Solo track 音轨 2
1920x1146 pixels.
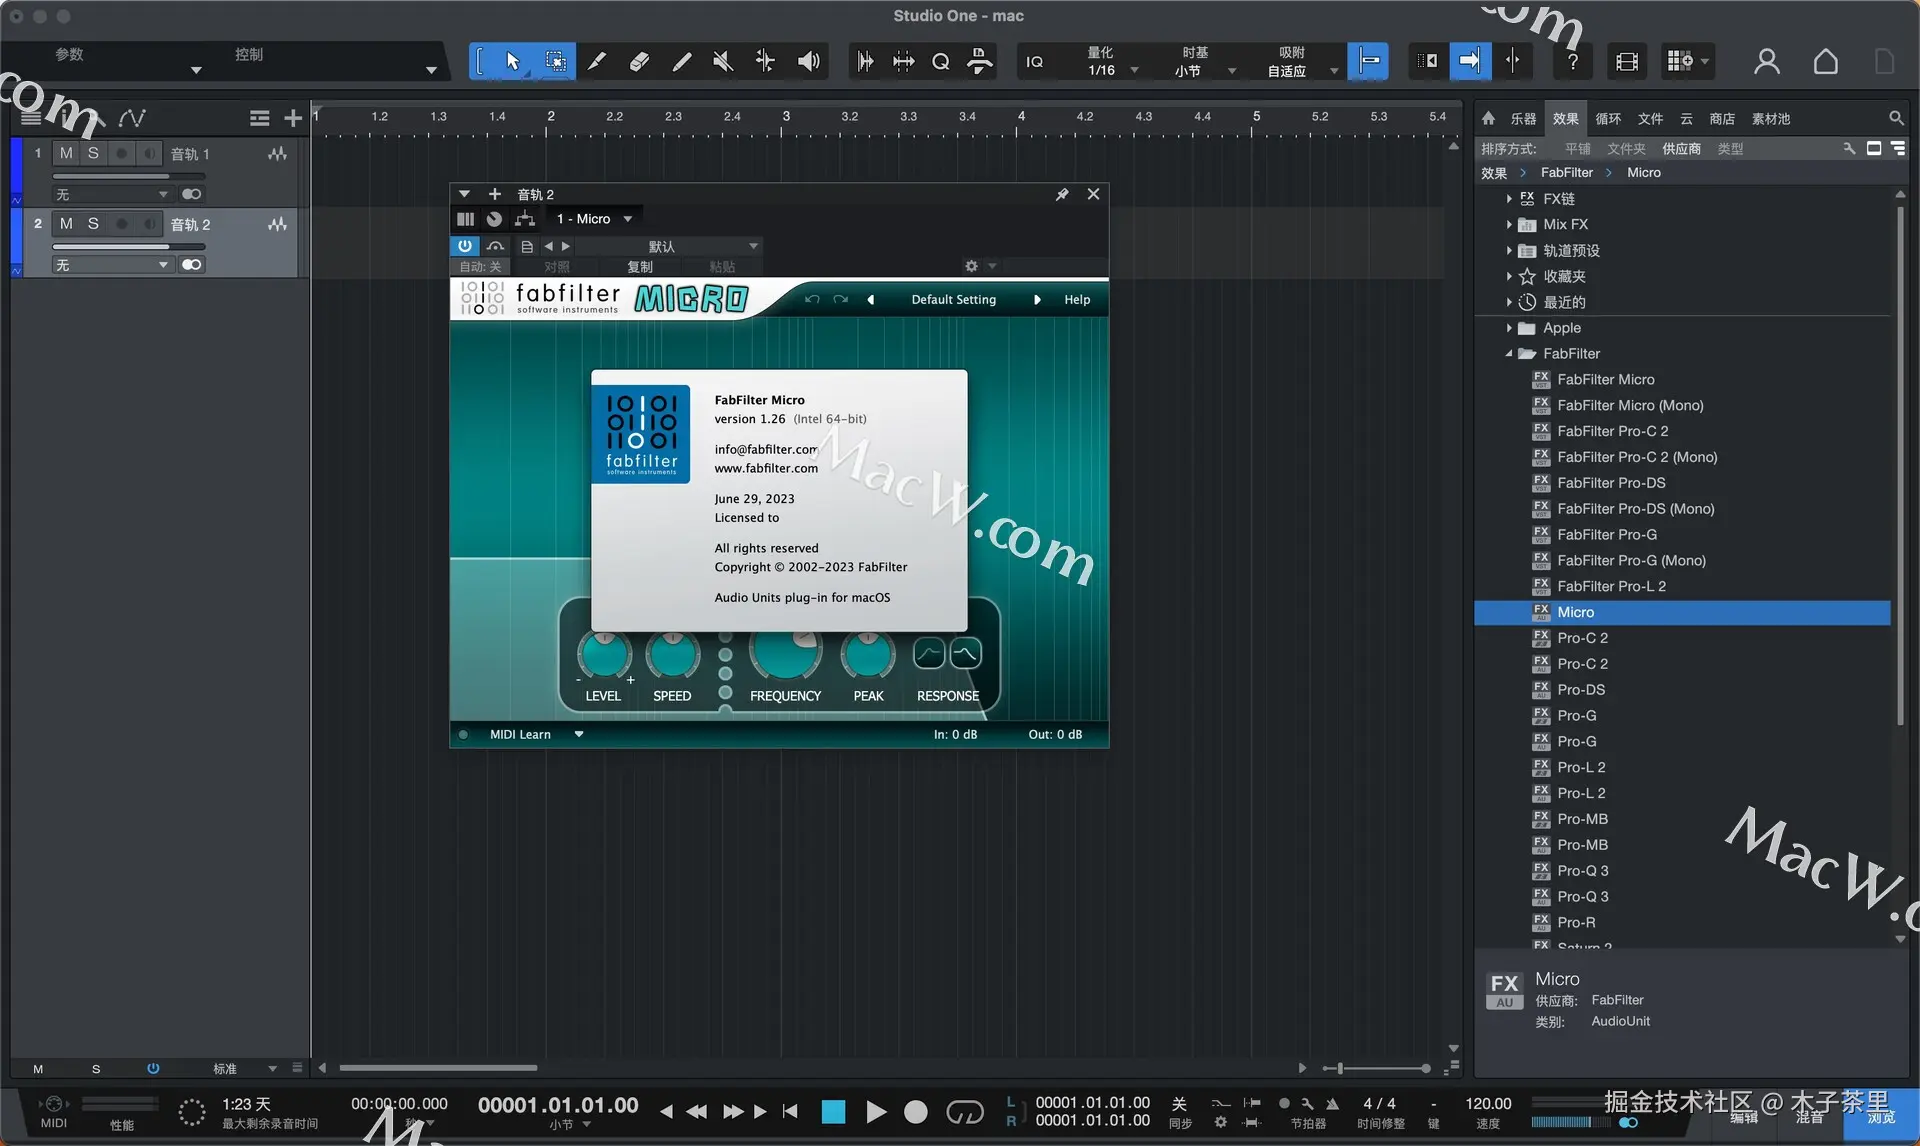(93, 224)
